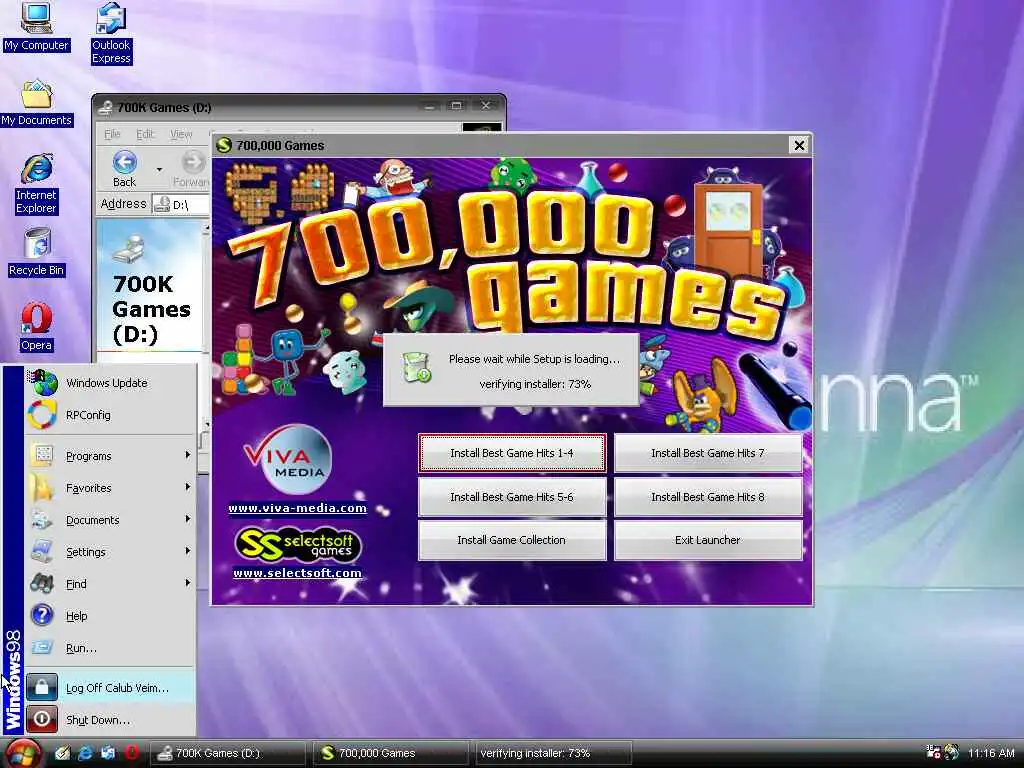Click Install Best Game Hits 7
The width and height of the screenshot is (1024, 768).
coord(708,453)
